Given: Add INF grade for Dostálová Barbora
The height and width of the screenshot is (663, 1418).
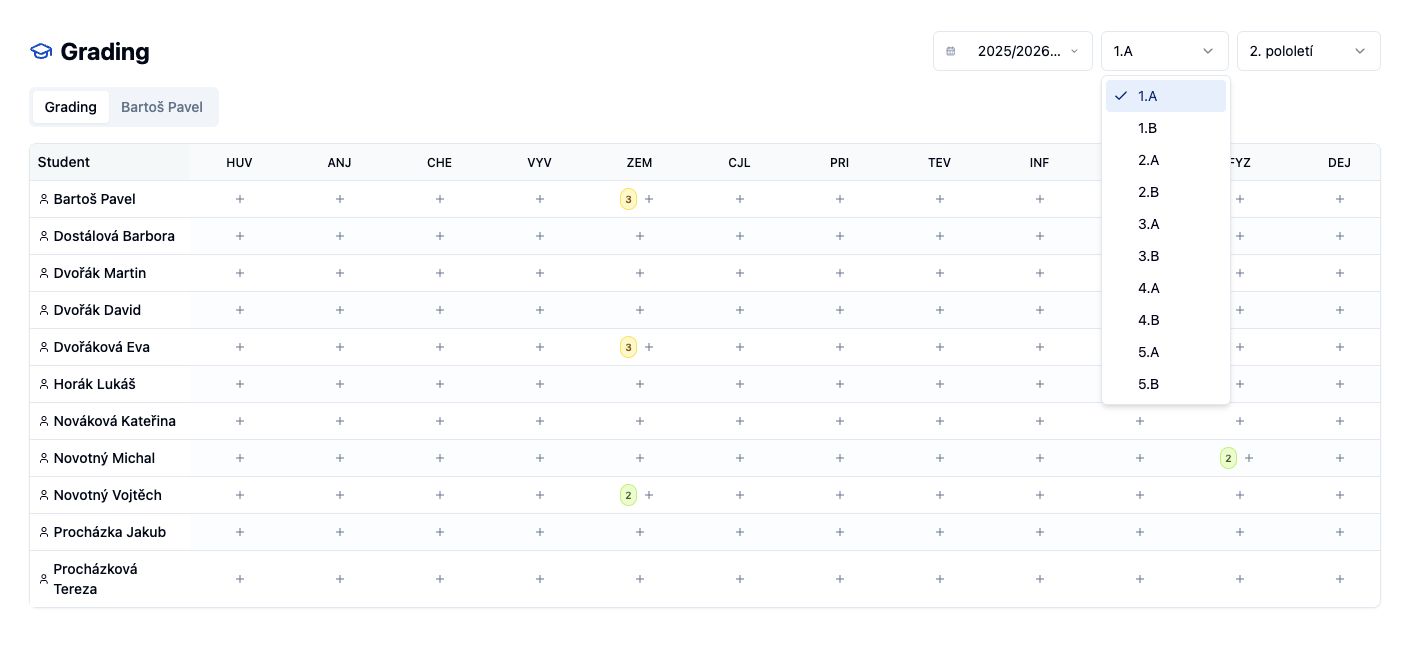Looking at the screenshot, I should 1040,236.
